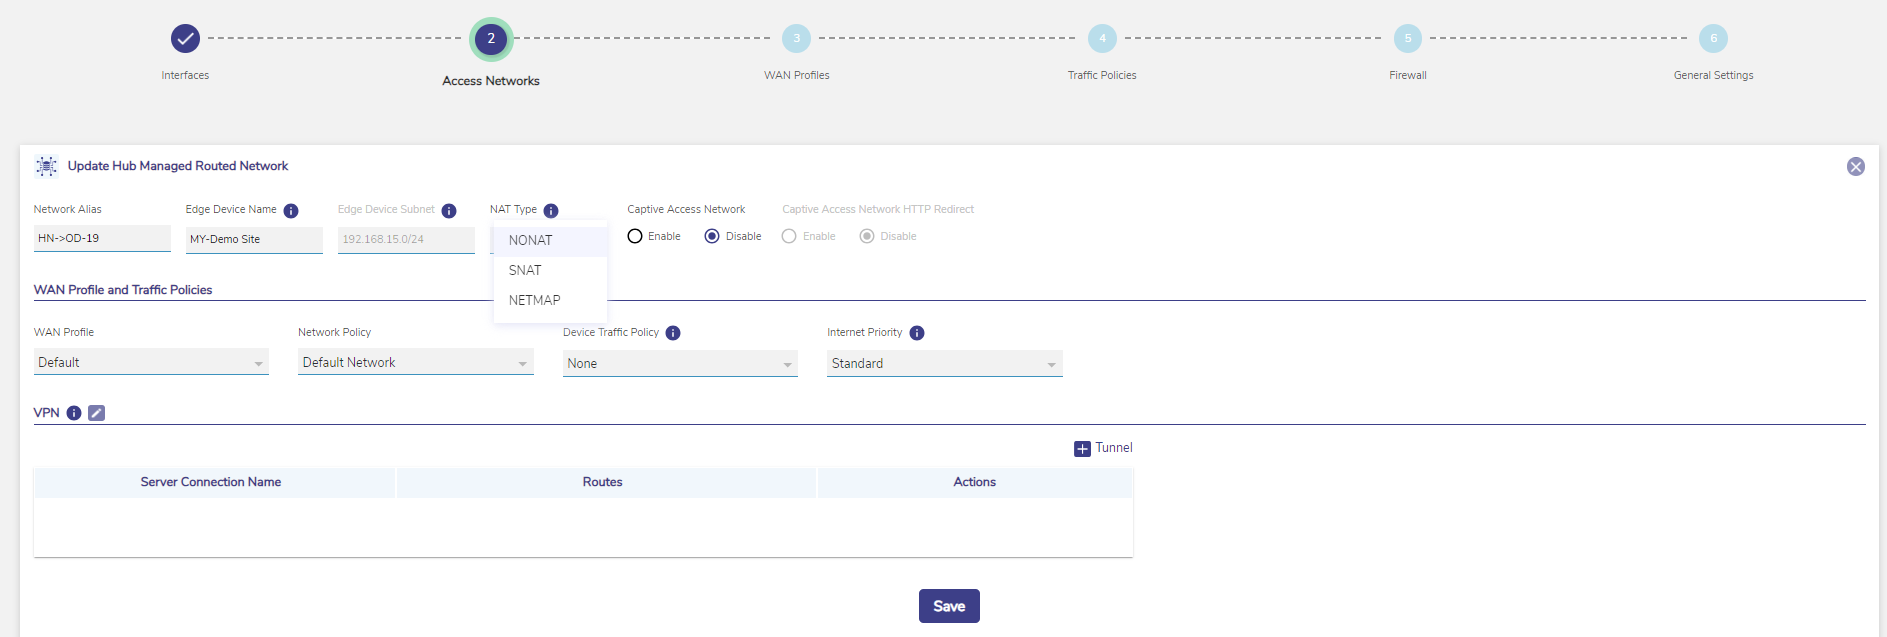The height and width of the screenshot is (637, 1887).
Task: Click the NAT Type info icon
Action: tap(551, 211)
